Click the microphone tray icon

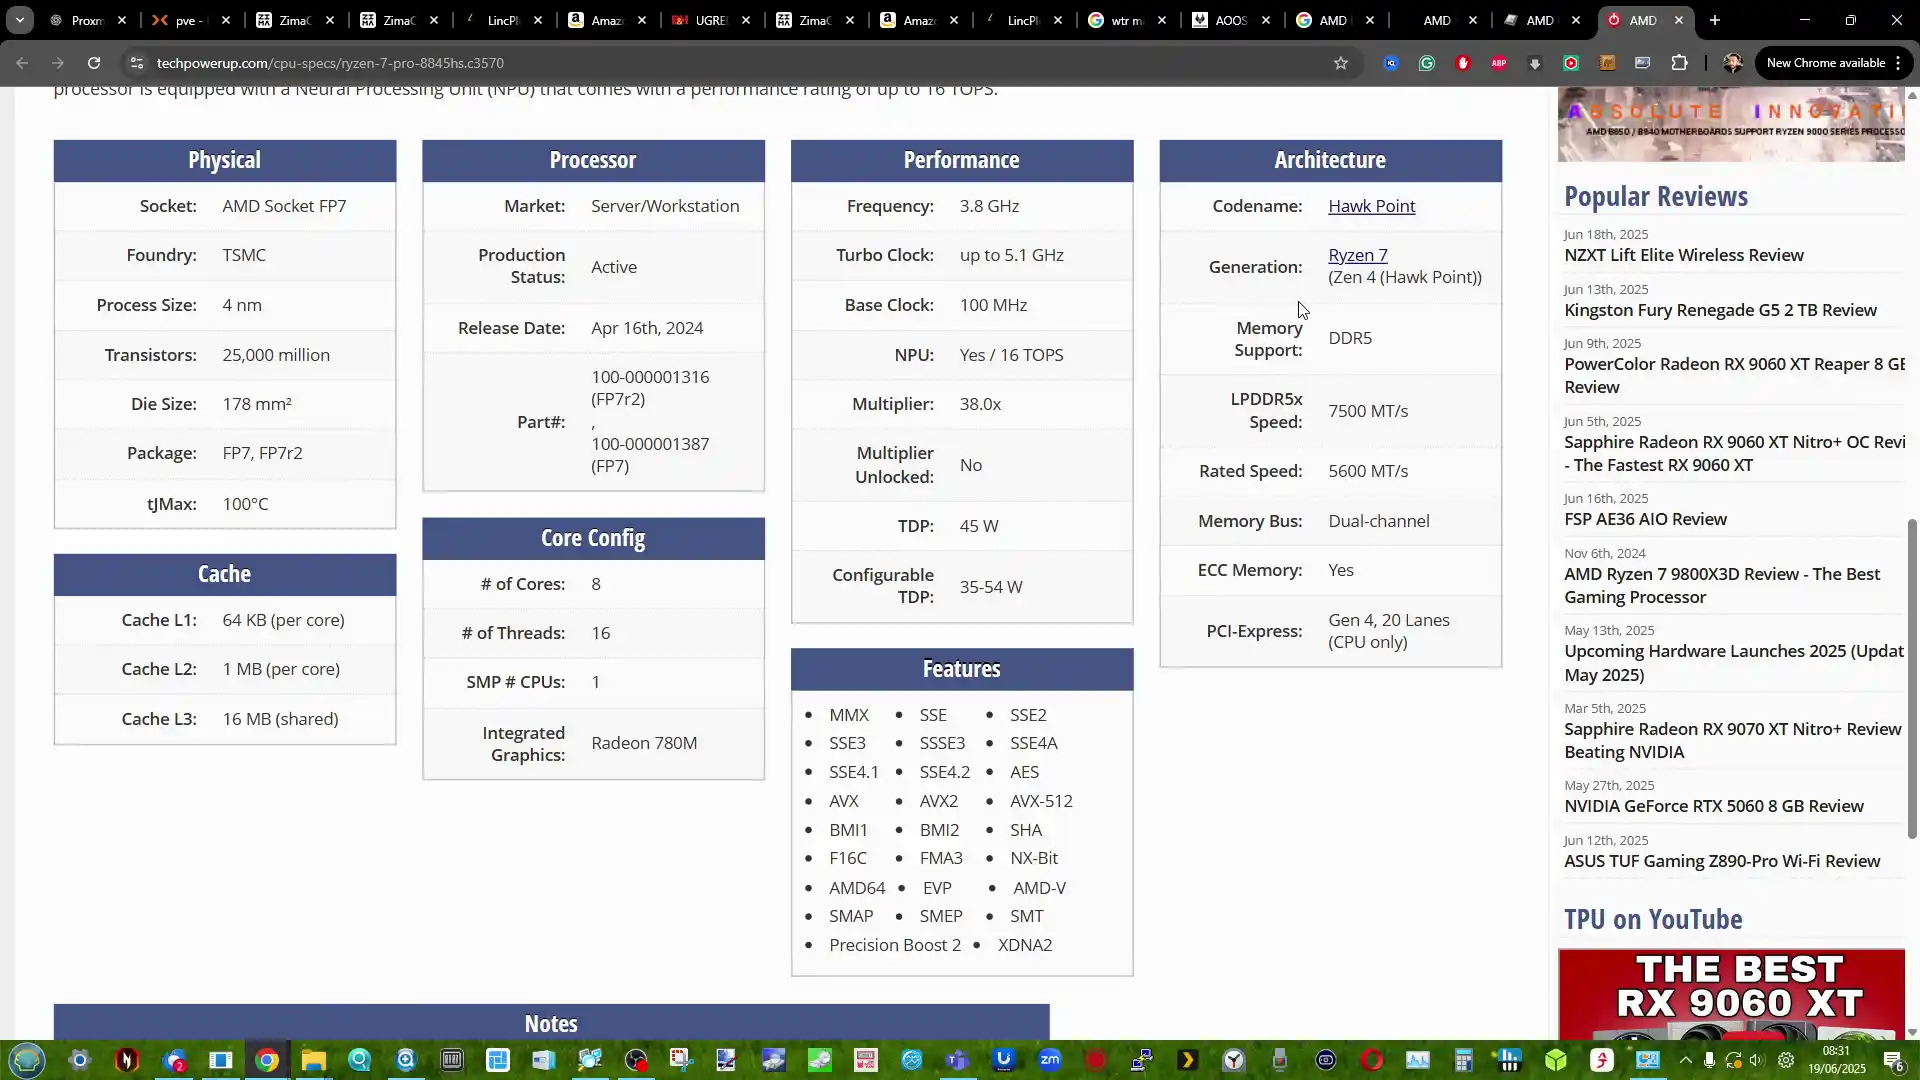(1710, 1060)
